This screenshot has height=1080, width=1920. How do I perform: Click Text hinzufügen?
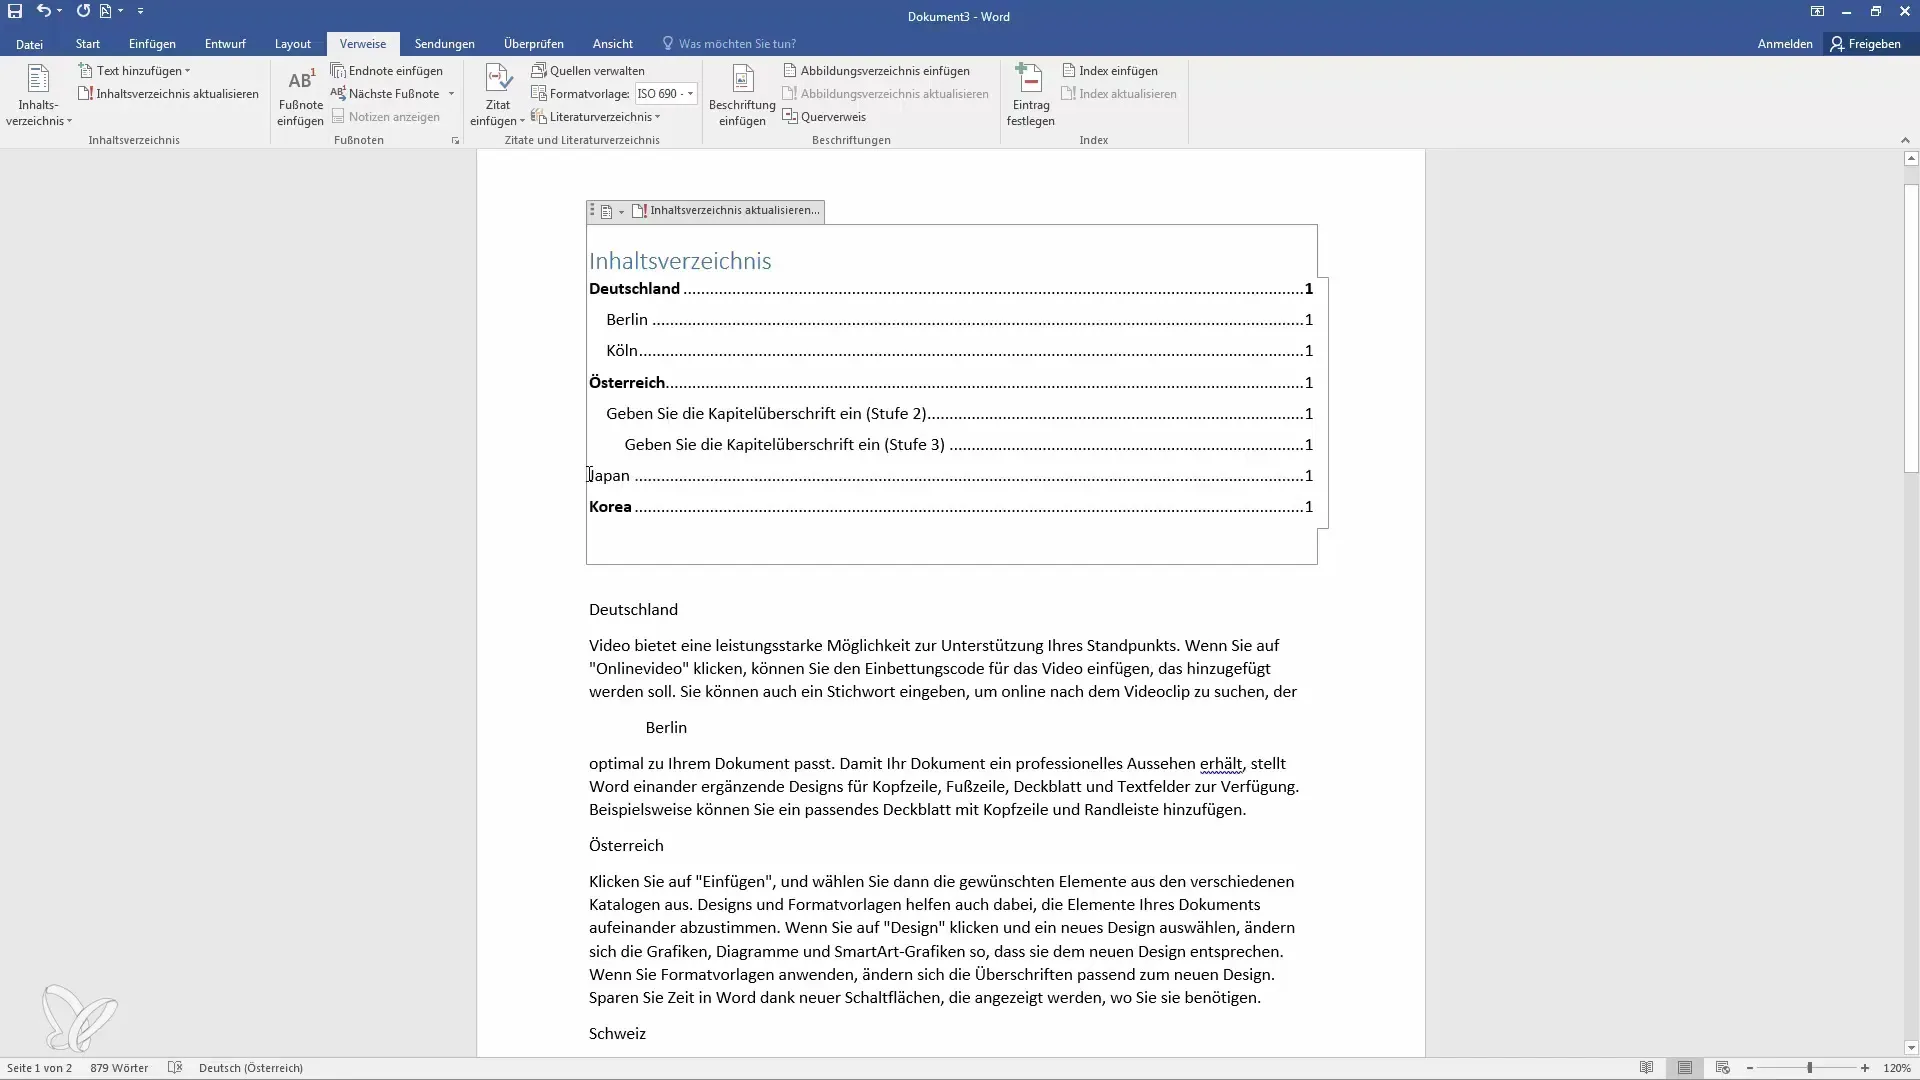click(134, 71)
